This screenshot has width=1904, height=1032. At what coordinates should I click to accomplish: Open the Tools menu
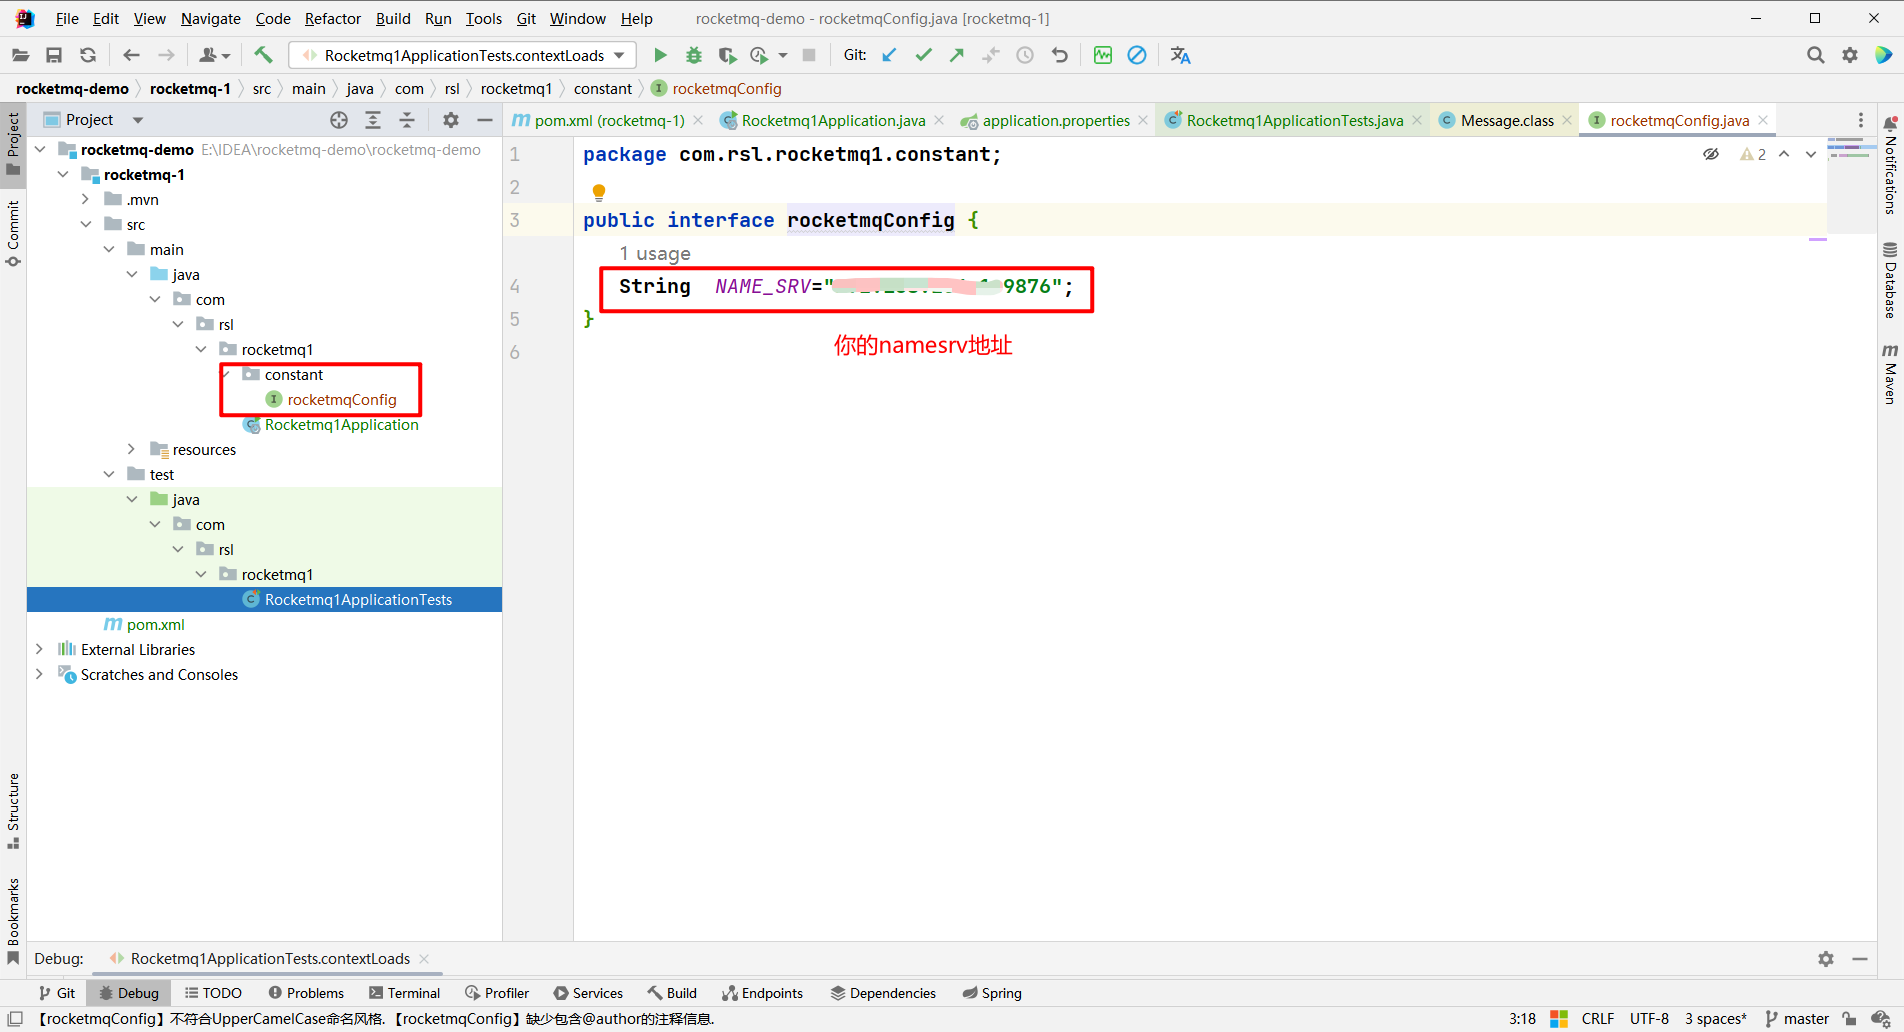(484, 18)
